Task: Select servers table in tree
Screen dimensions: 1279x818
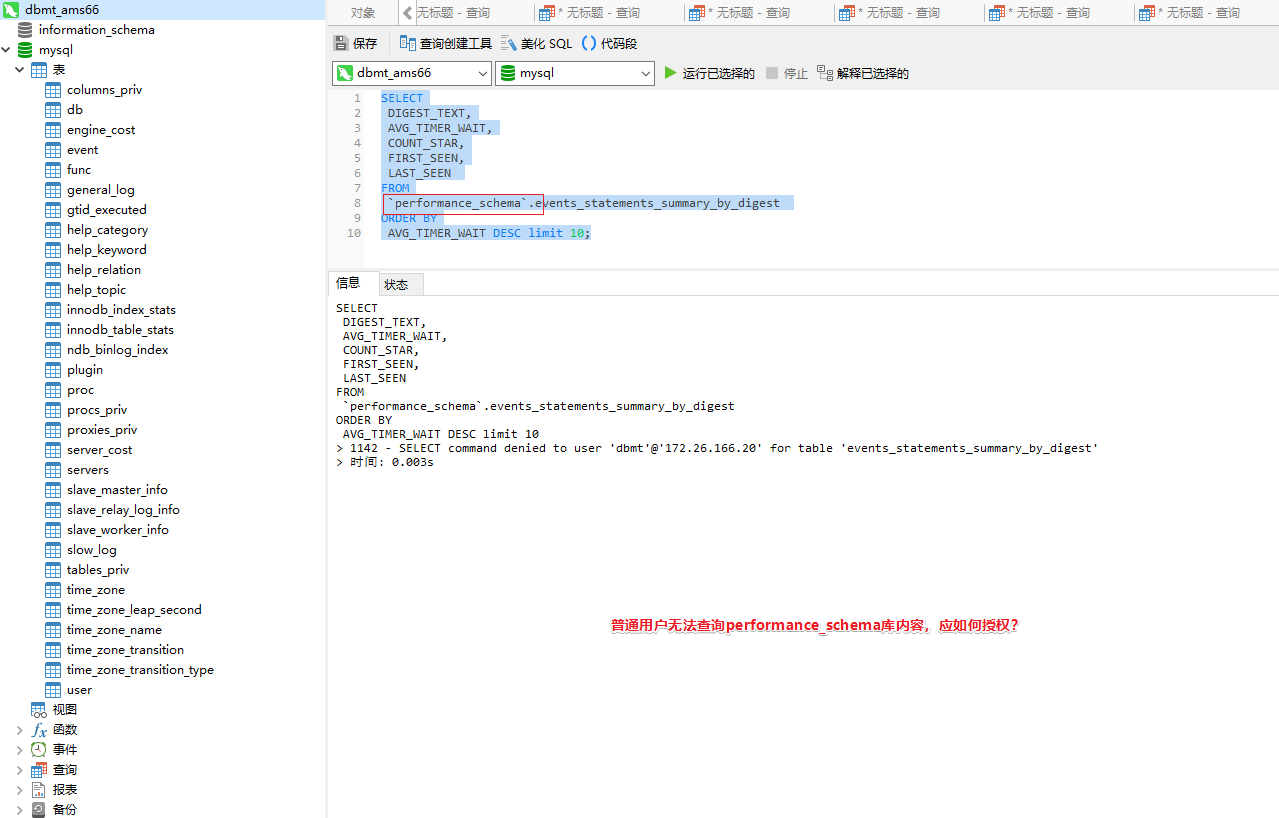Action: [x=88, y=470]
